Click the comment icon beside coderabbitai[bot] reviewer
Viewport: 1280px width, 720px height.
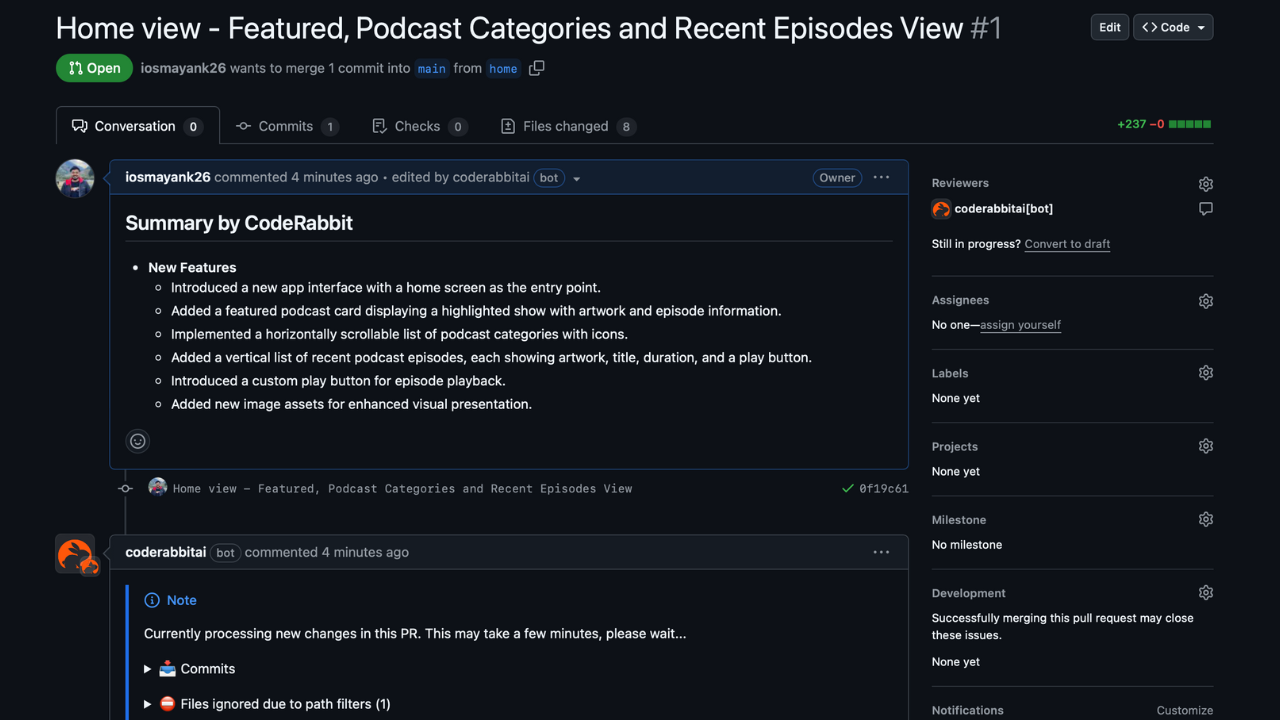1206,209
